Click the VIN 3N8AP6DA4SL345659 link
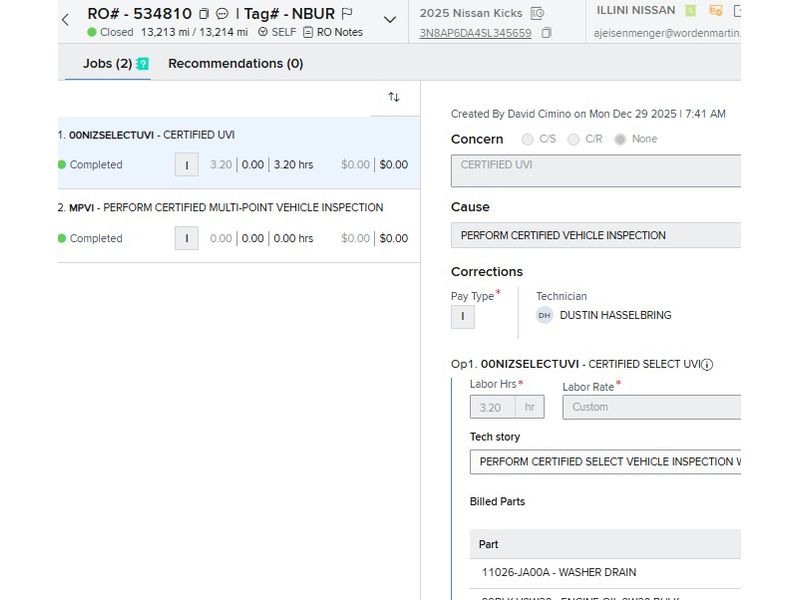 click(x=475, y=33)
